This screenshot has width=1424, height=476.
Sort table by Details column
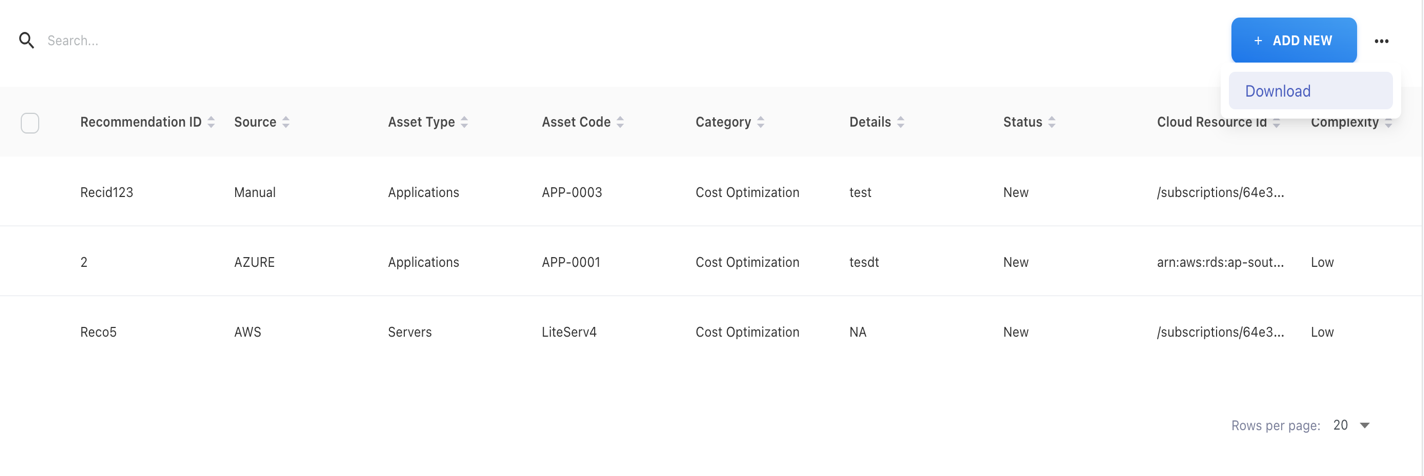pyautogui.click(x=901, y=122)
